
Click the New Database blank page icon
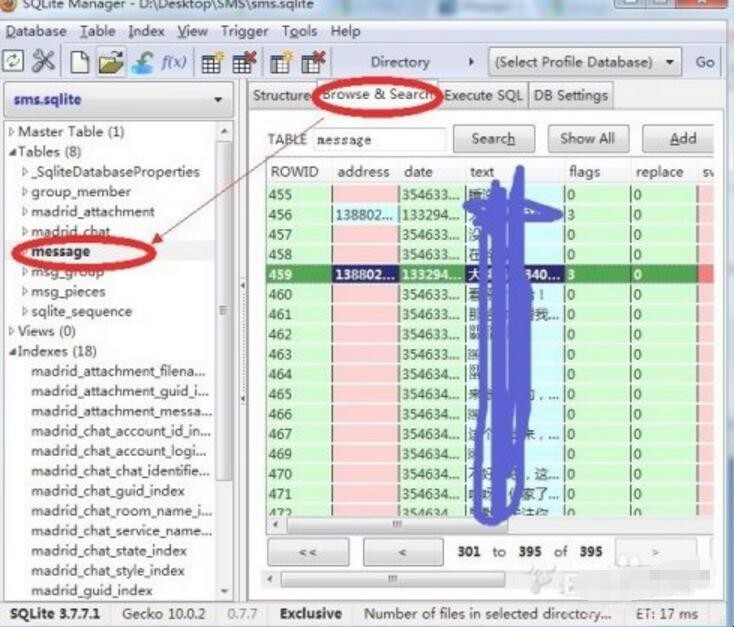point(80,62)
